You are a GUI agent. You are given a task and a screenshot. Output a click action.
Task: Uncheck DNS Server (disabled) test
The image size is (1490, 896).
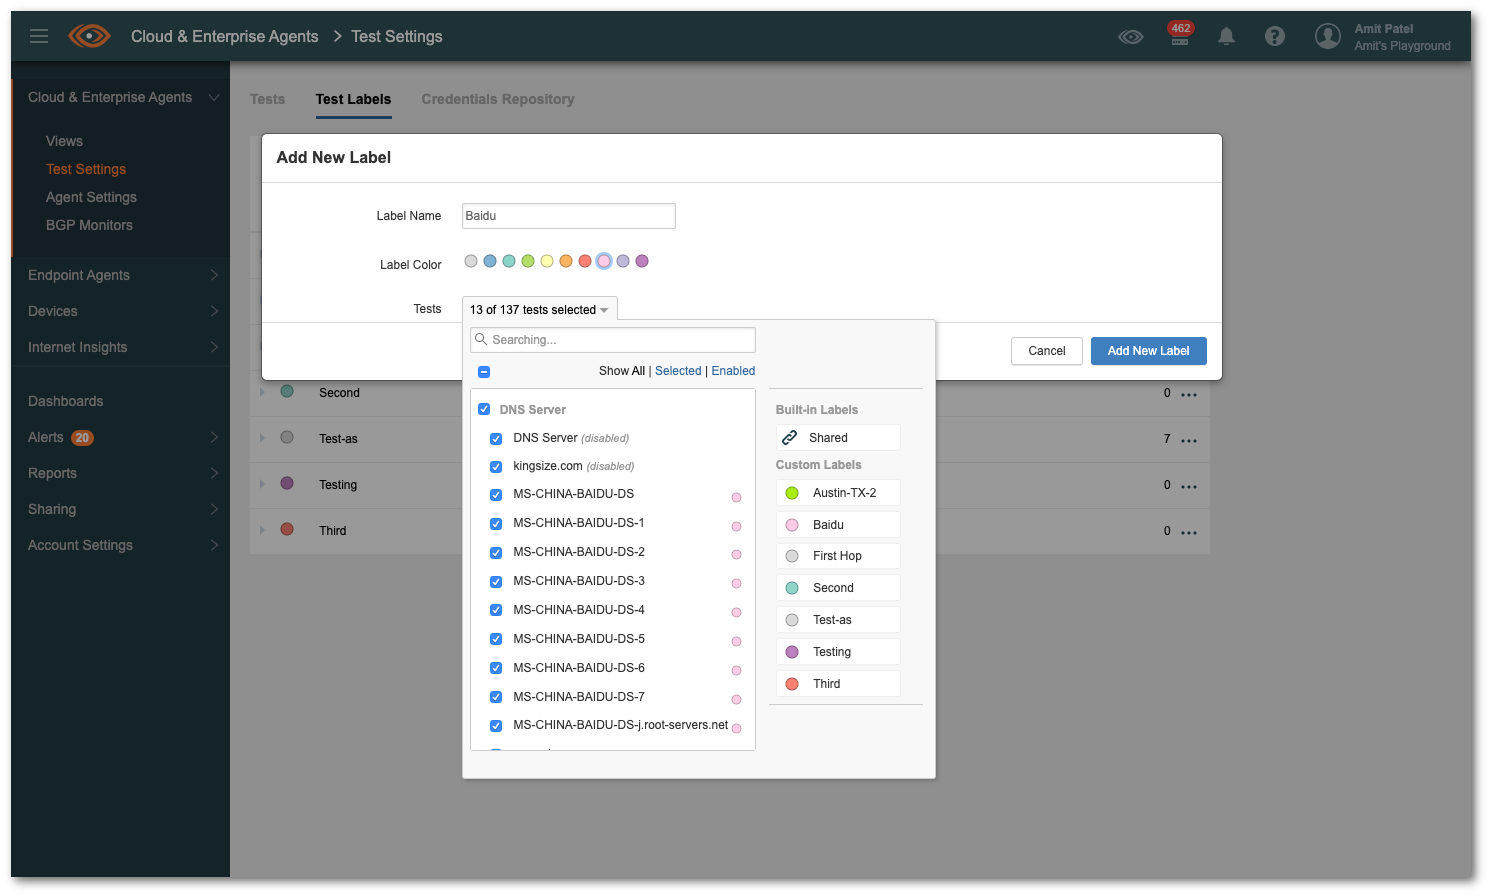pos(496,438)
